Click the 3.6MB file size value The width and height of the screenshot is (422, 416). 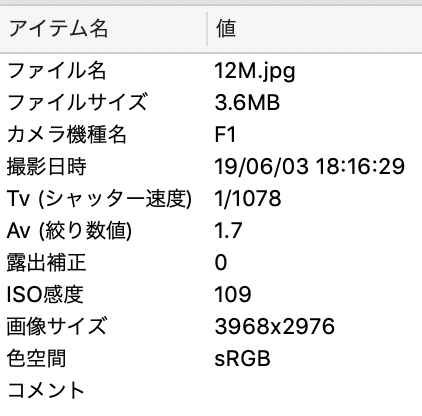(x=247, y=103)
